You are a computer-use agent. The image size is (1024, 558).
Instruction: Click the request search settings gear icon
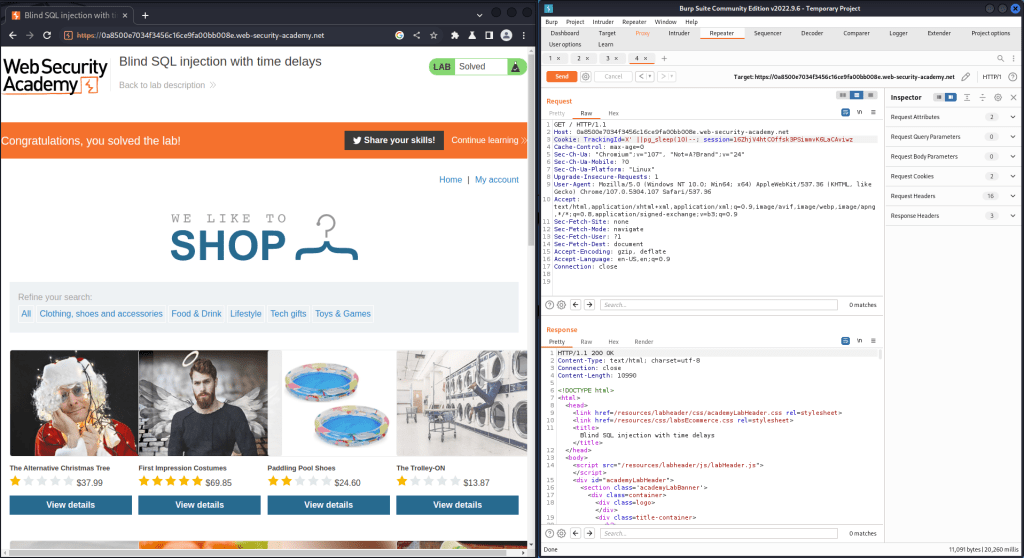coord(561,304)
